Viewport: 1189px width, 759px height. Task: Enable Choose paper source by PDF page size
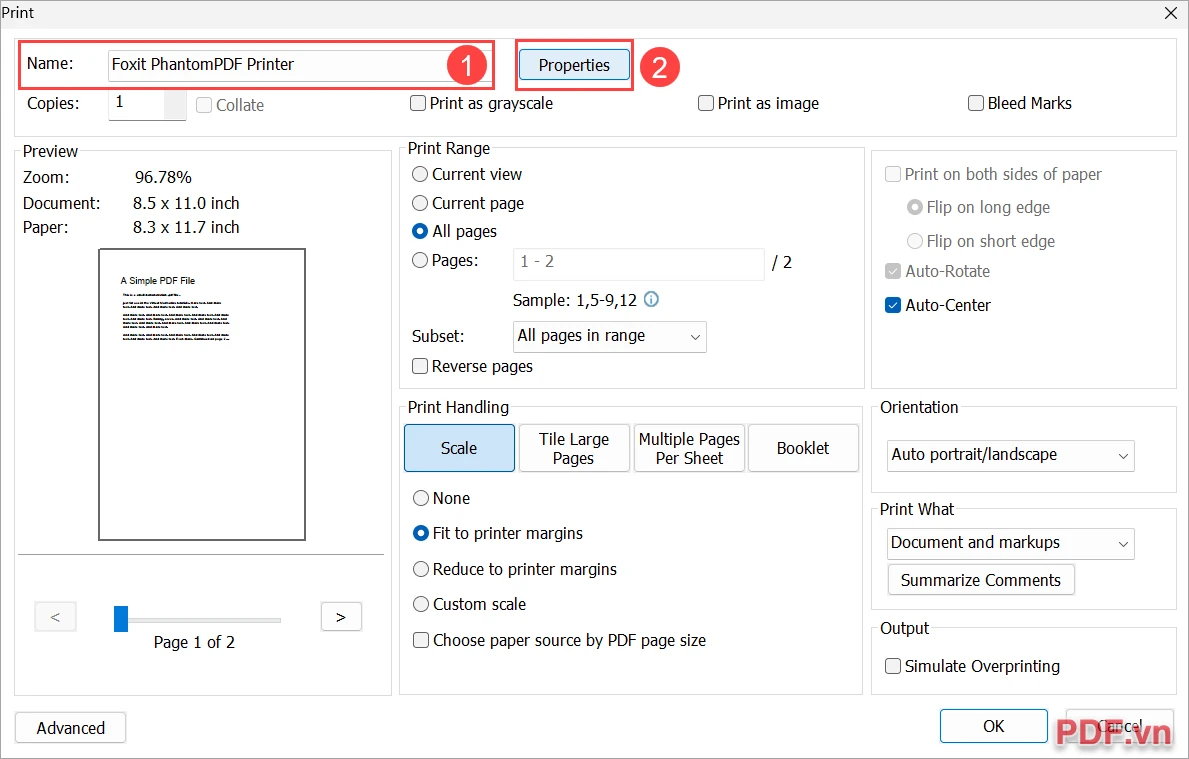click(x=560, y=640)
